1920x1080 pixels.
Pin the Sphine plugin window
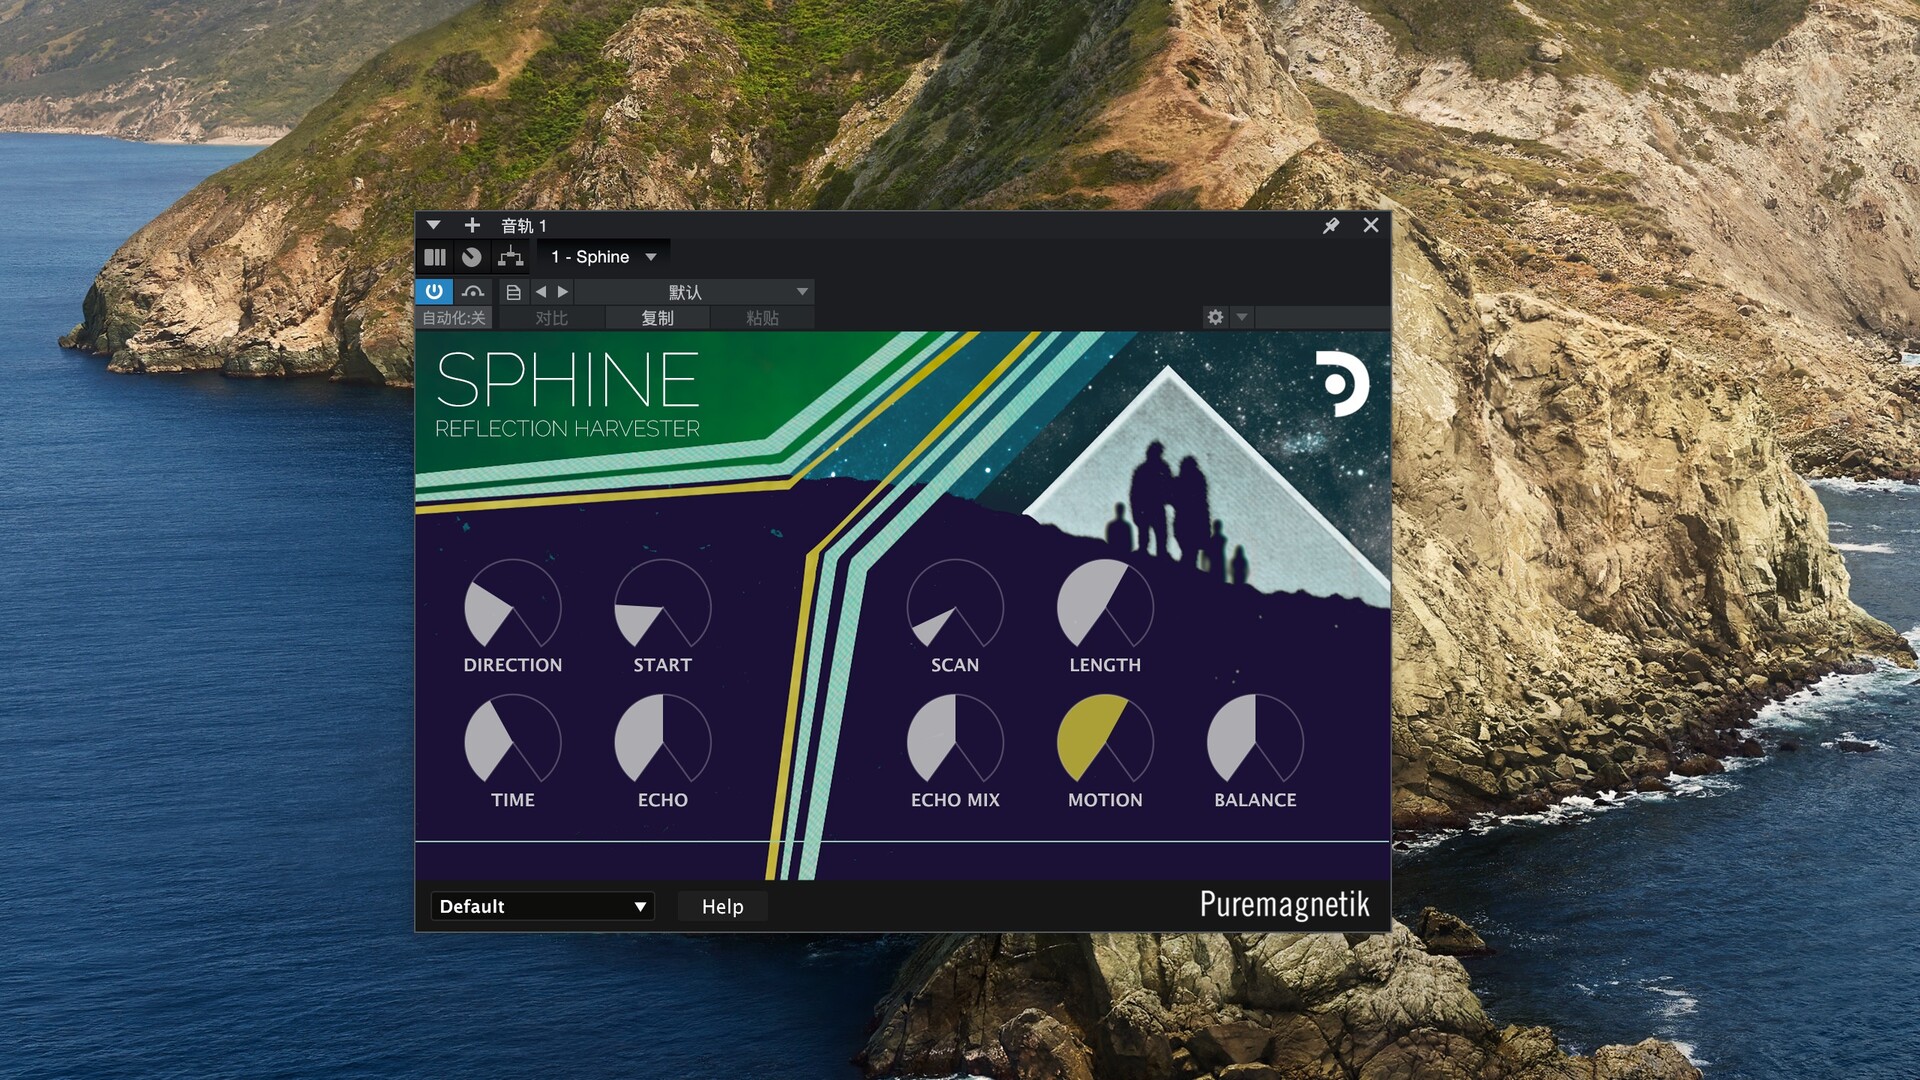coord(1331,225)
